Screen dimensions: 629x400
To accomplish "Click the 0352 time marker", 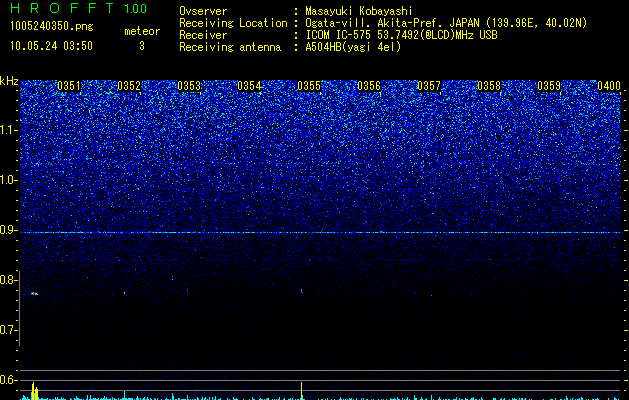I will click(129, 86).
